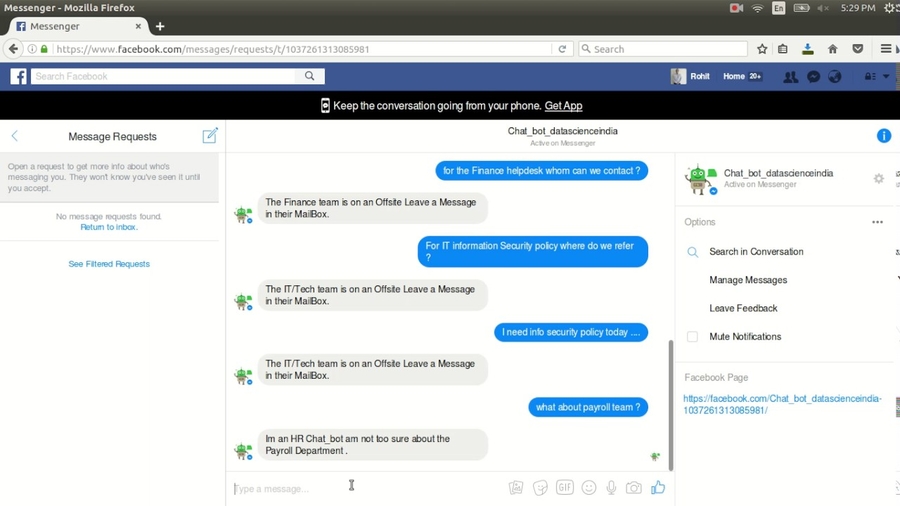Viewport: 900px width, 506px height.
Task: Open a new Firefox tab
Action: pos(160,26)
